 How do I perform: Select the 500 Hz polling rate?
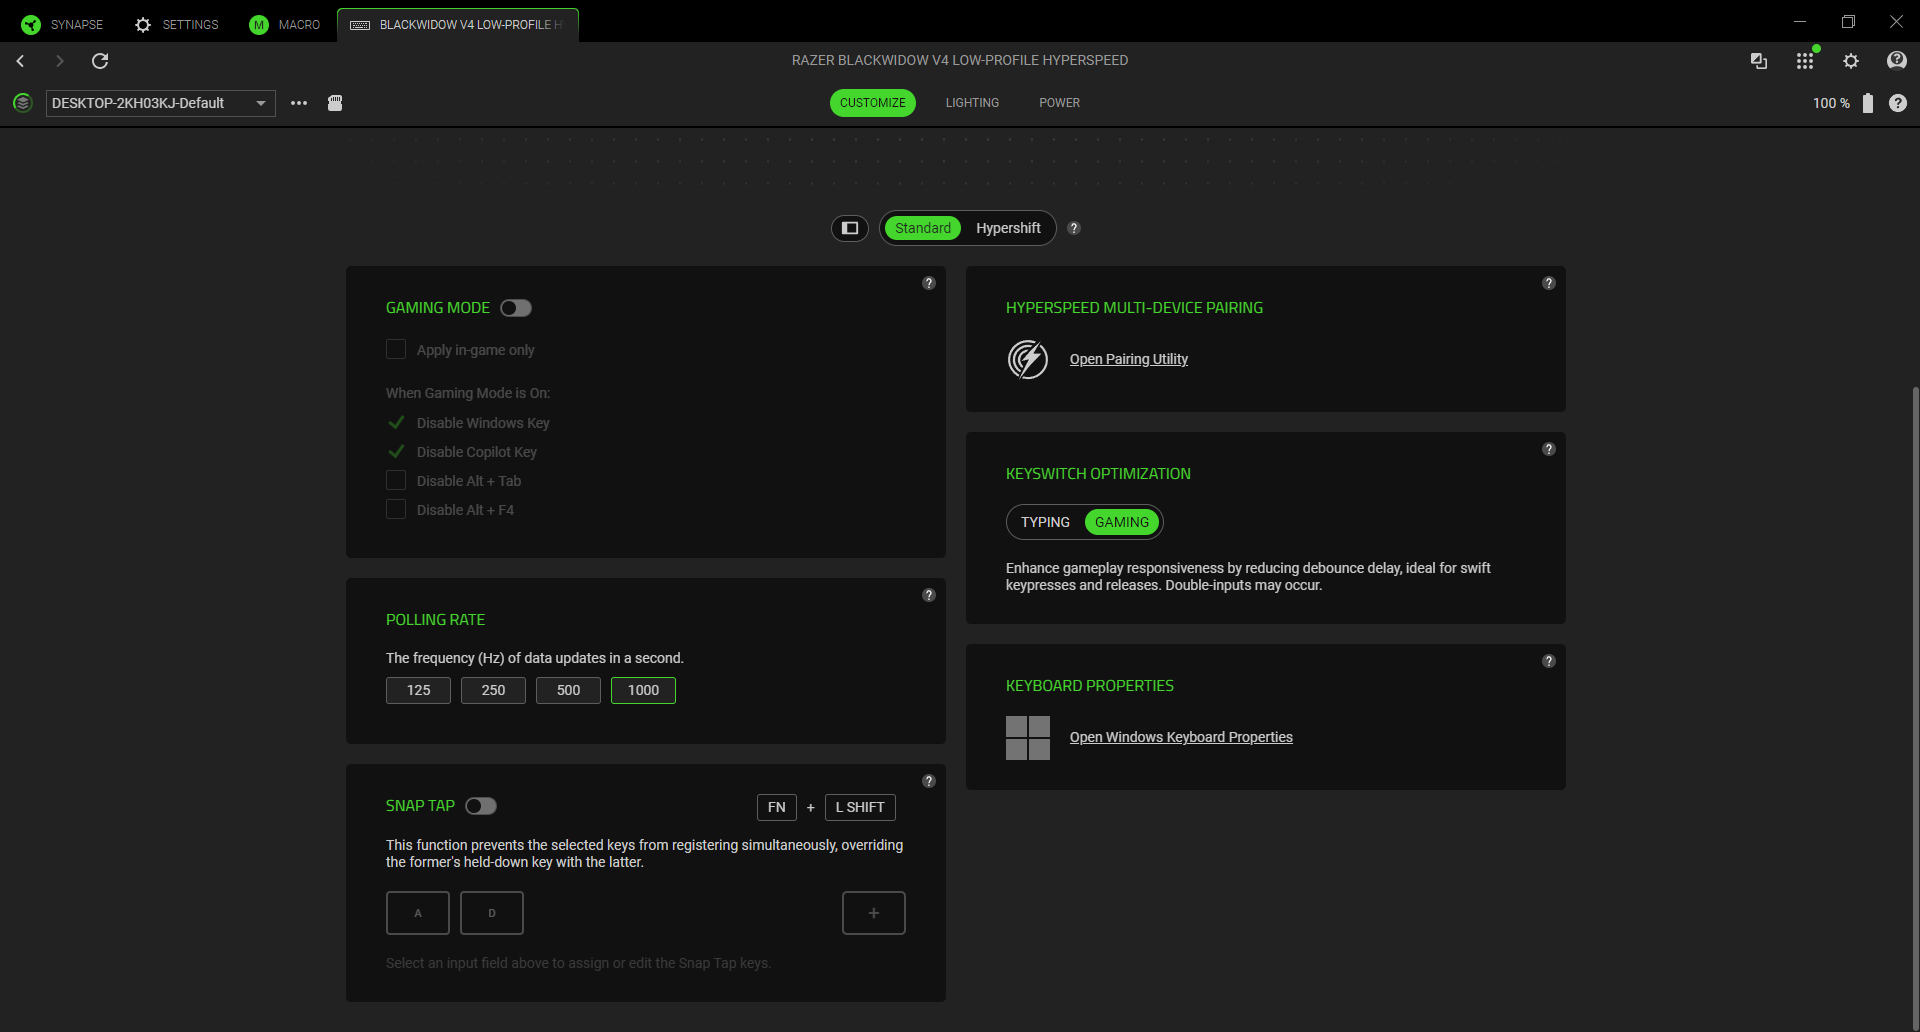click(x=568, y=690)
